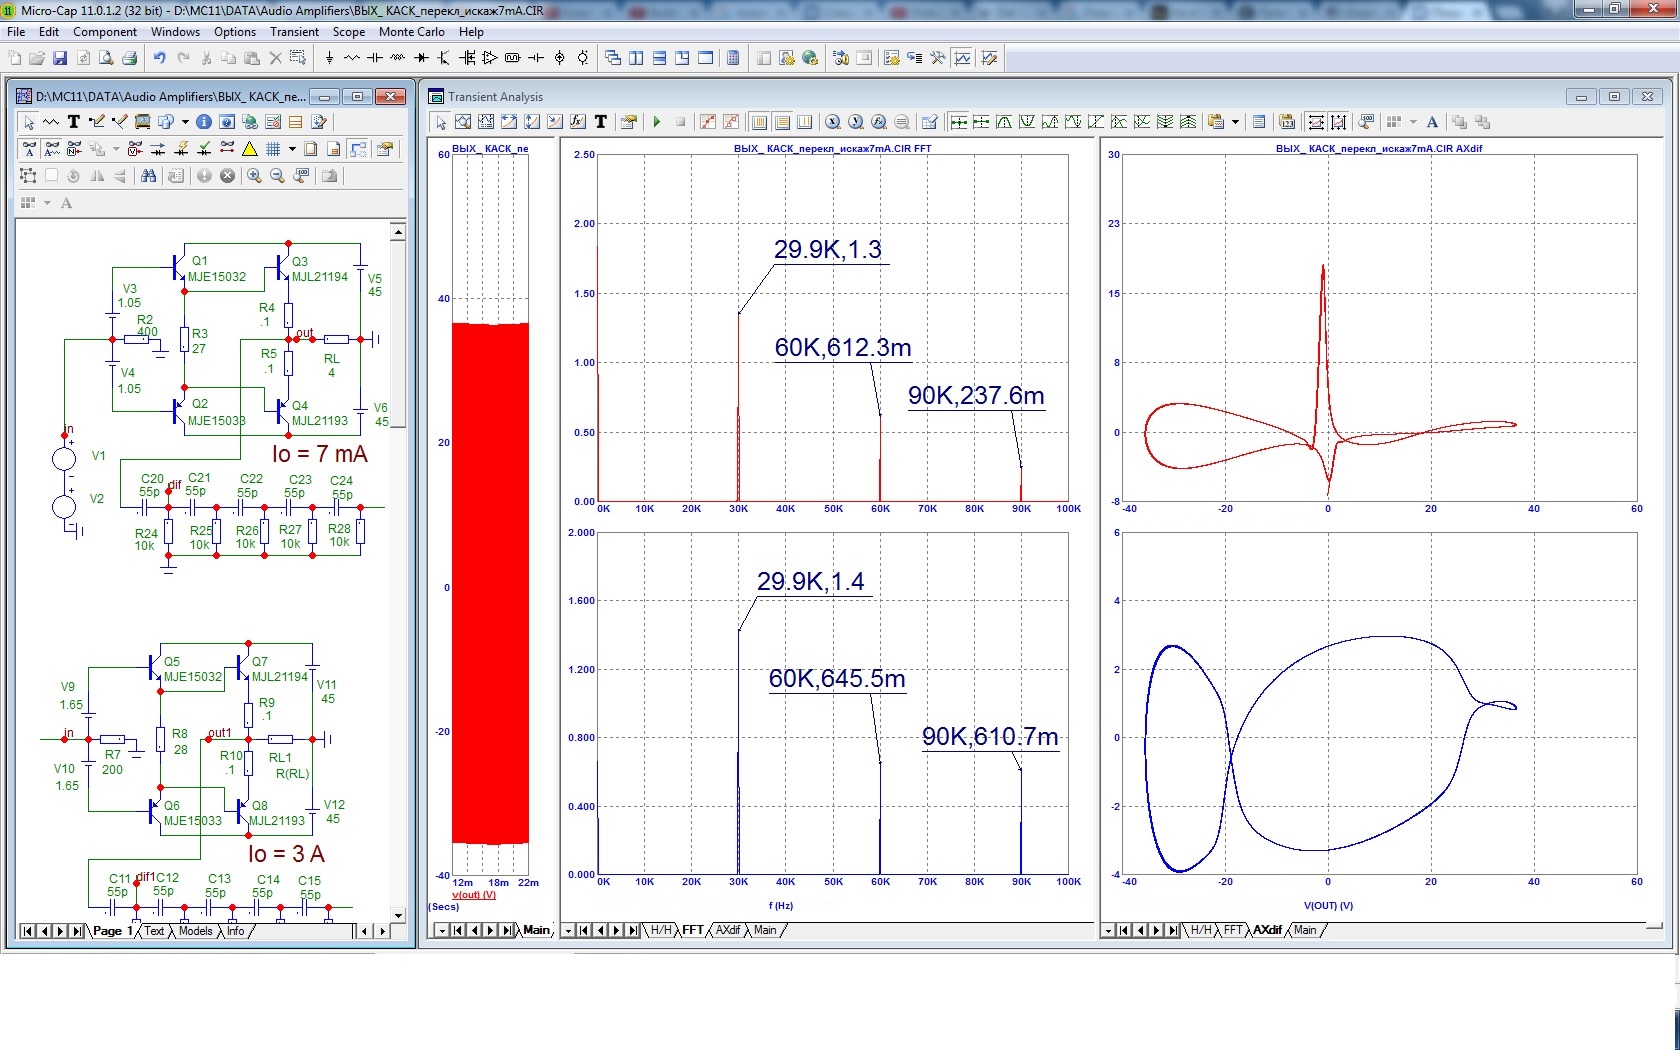Click the 'Io = 7 mA' text in the schematic
Viewport: 1680px width, 1050px height.
[x=320, y=454]
